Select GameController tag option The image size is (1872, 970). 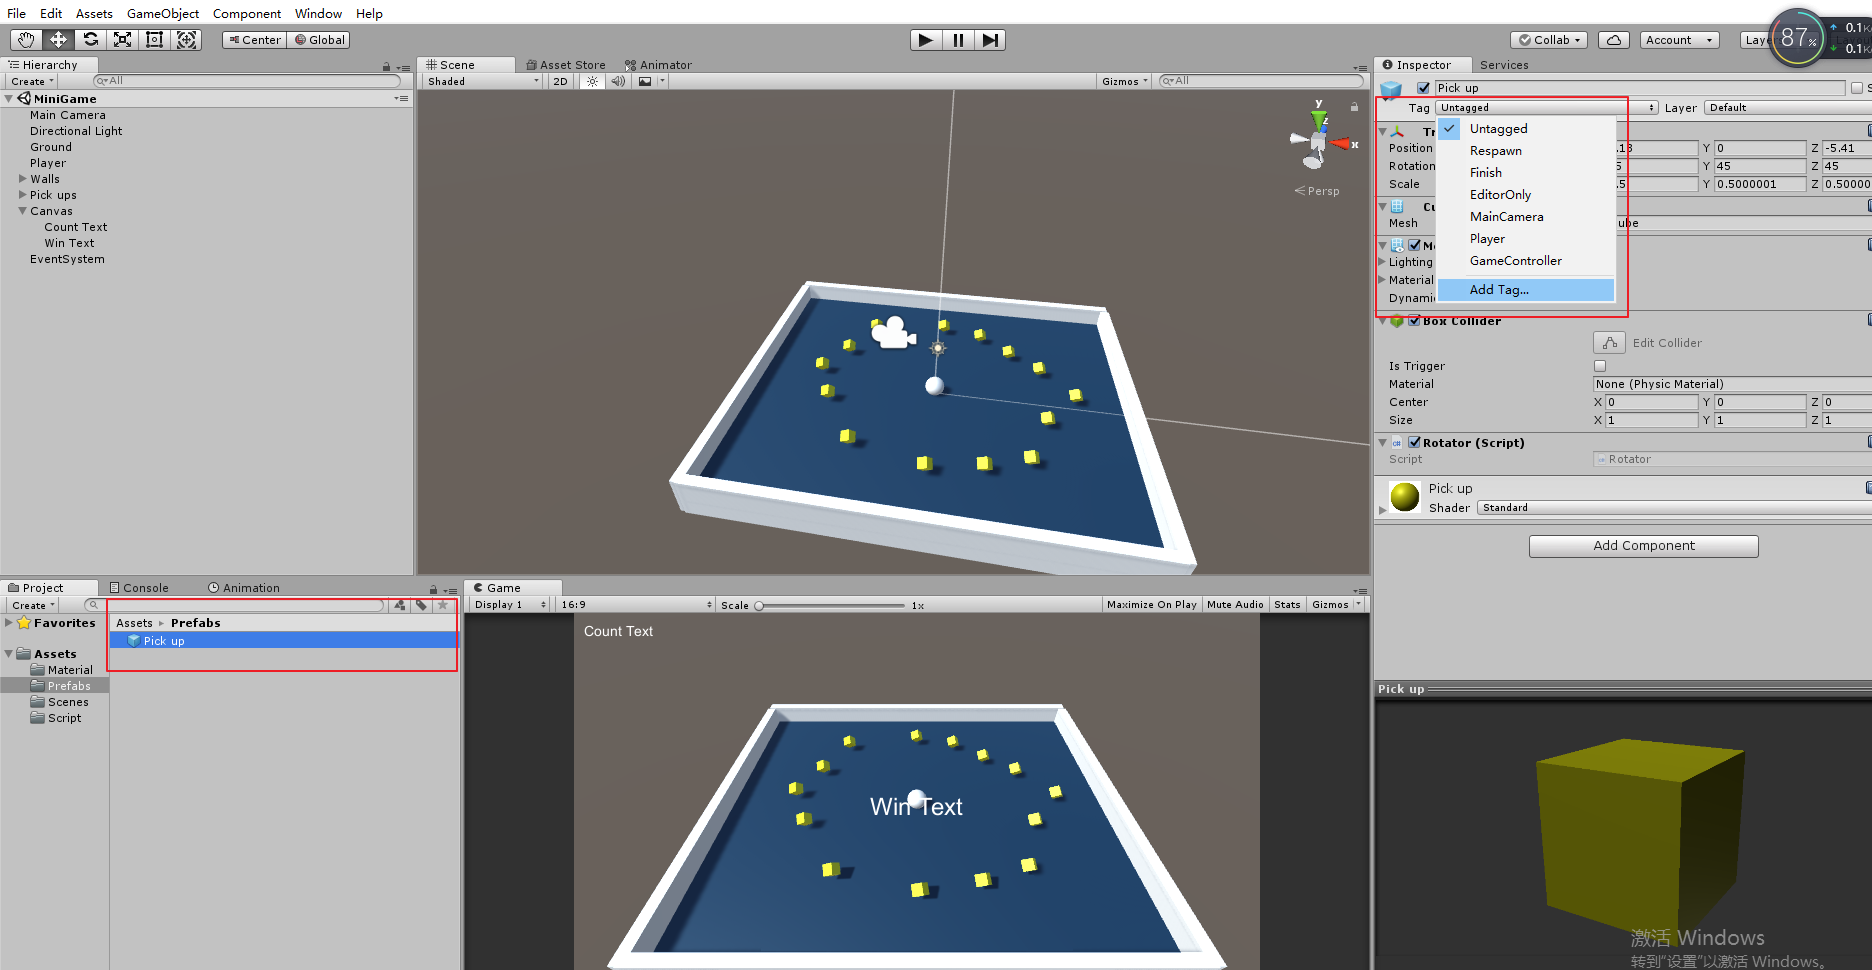click(1526, 261)
